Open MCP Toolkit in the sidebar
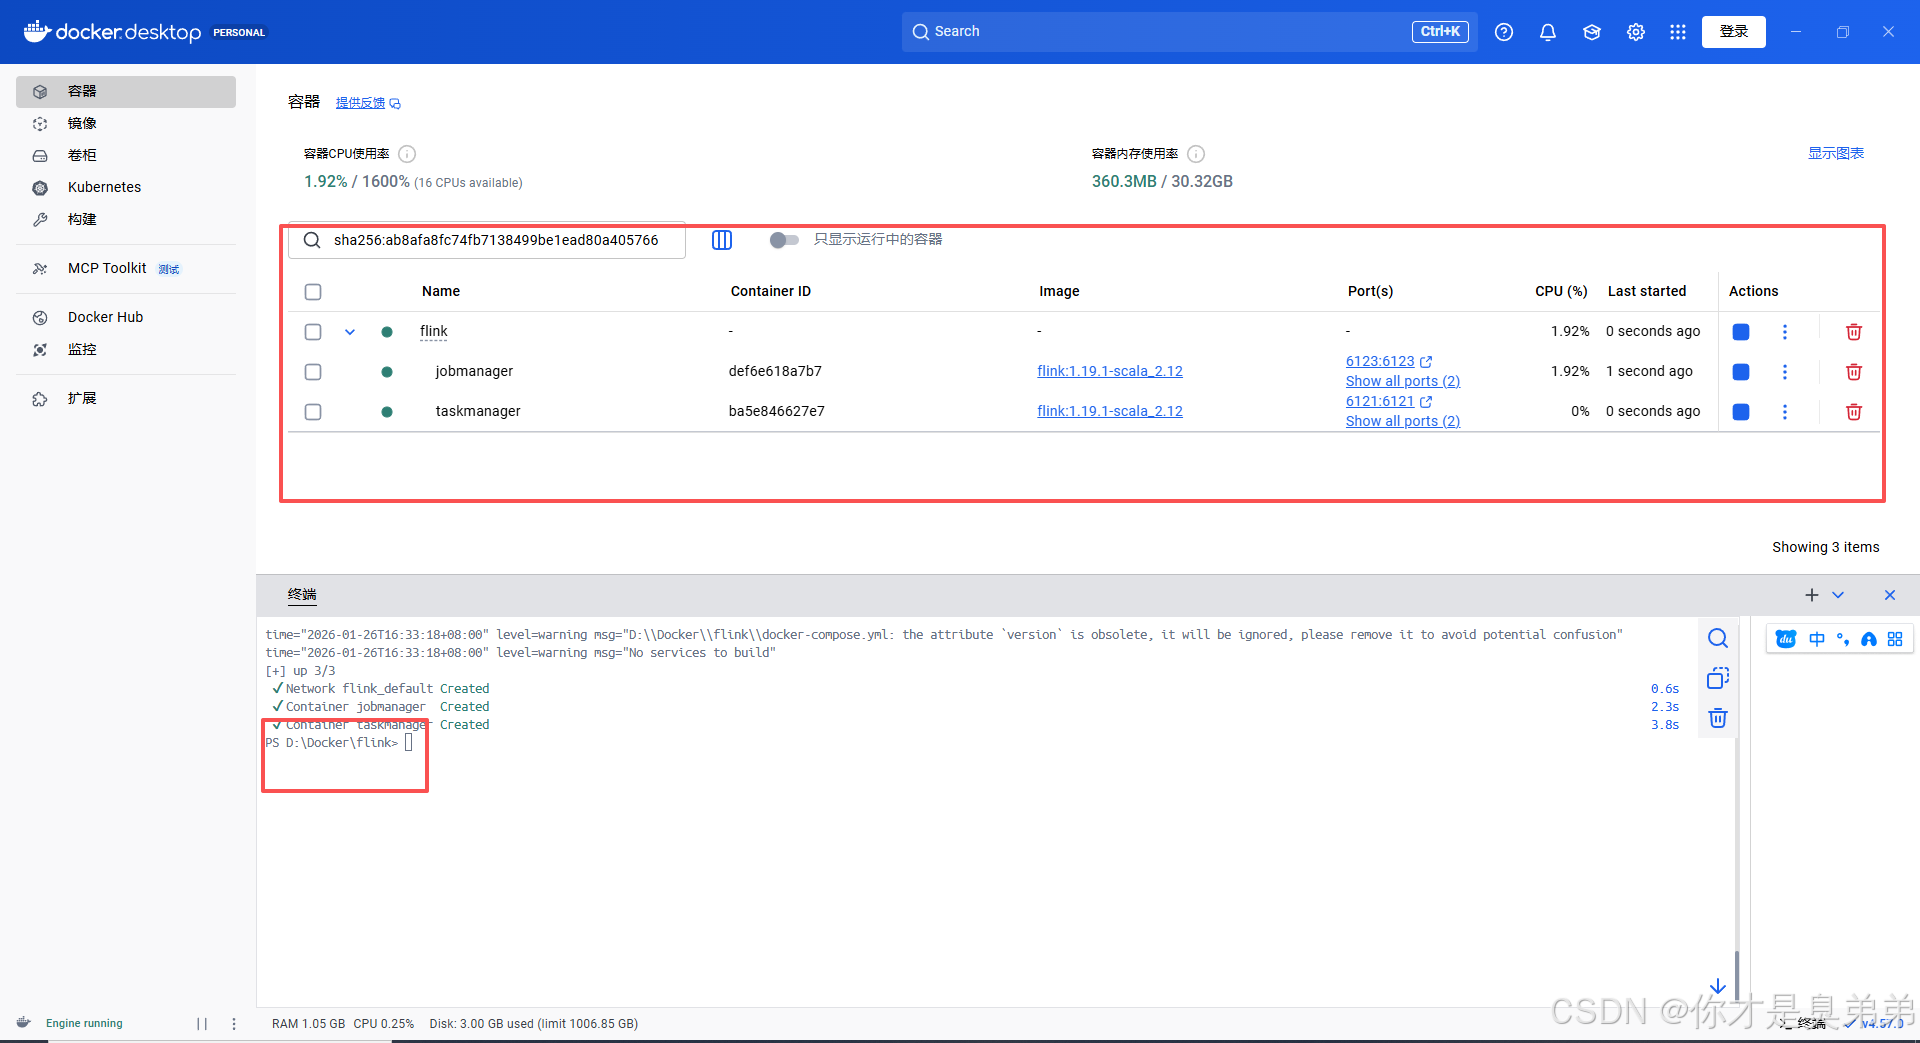Image resolution: width=1920 pixels, height=1043 pixels. click(x=126, y=268)
